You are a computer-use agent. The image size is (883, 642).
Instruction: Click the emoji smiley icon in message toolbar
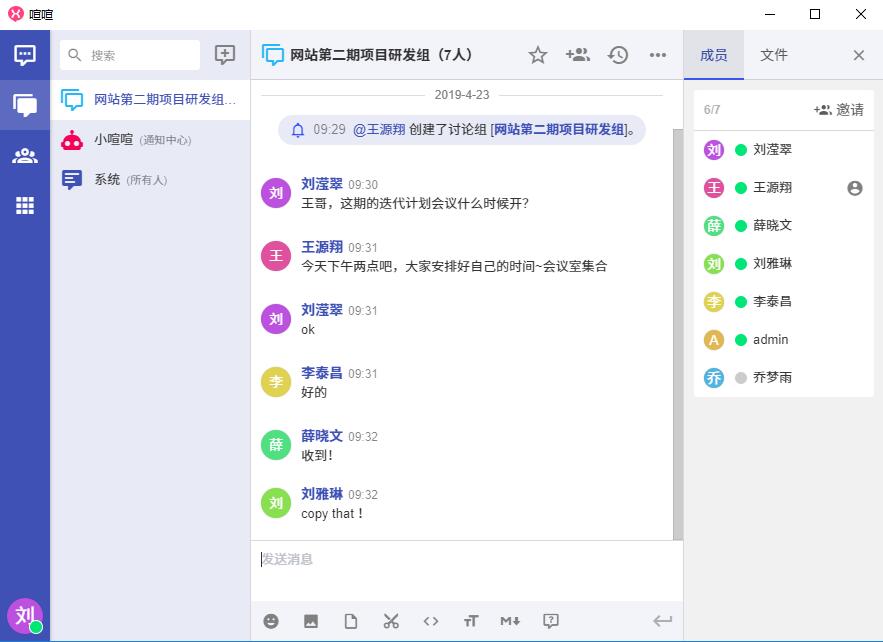[x=271, y=621]
